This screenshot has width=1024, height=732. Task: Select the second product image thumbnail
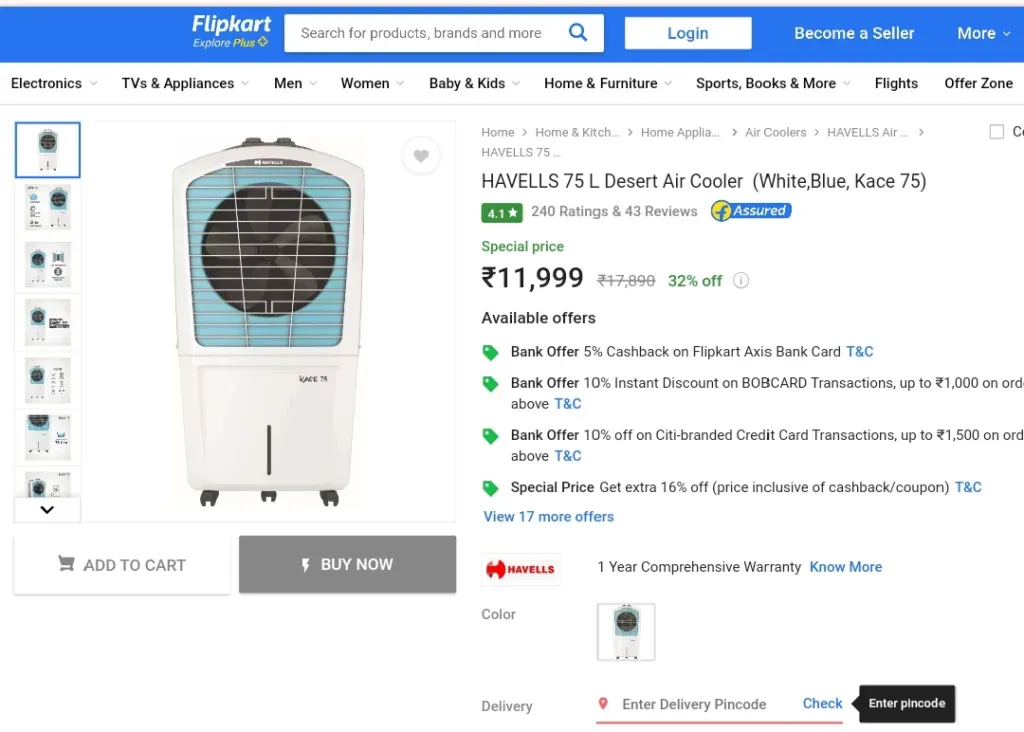pos(48,207)
